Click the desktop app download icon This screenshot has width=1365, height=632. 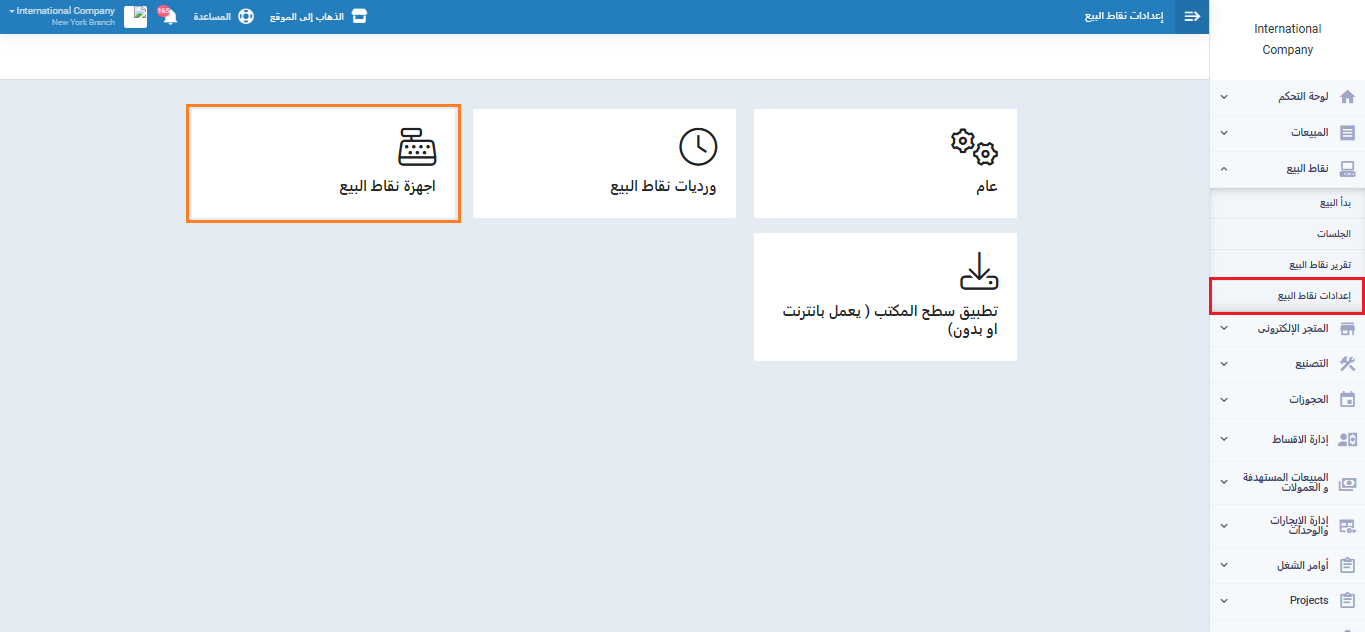(978, 271)
